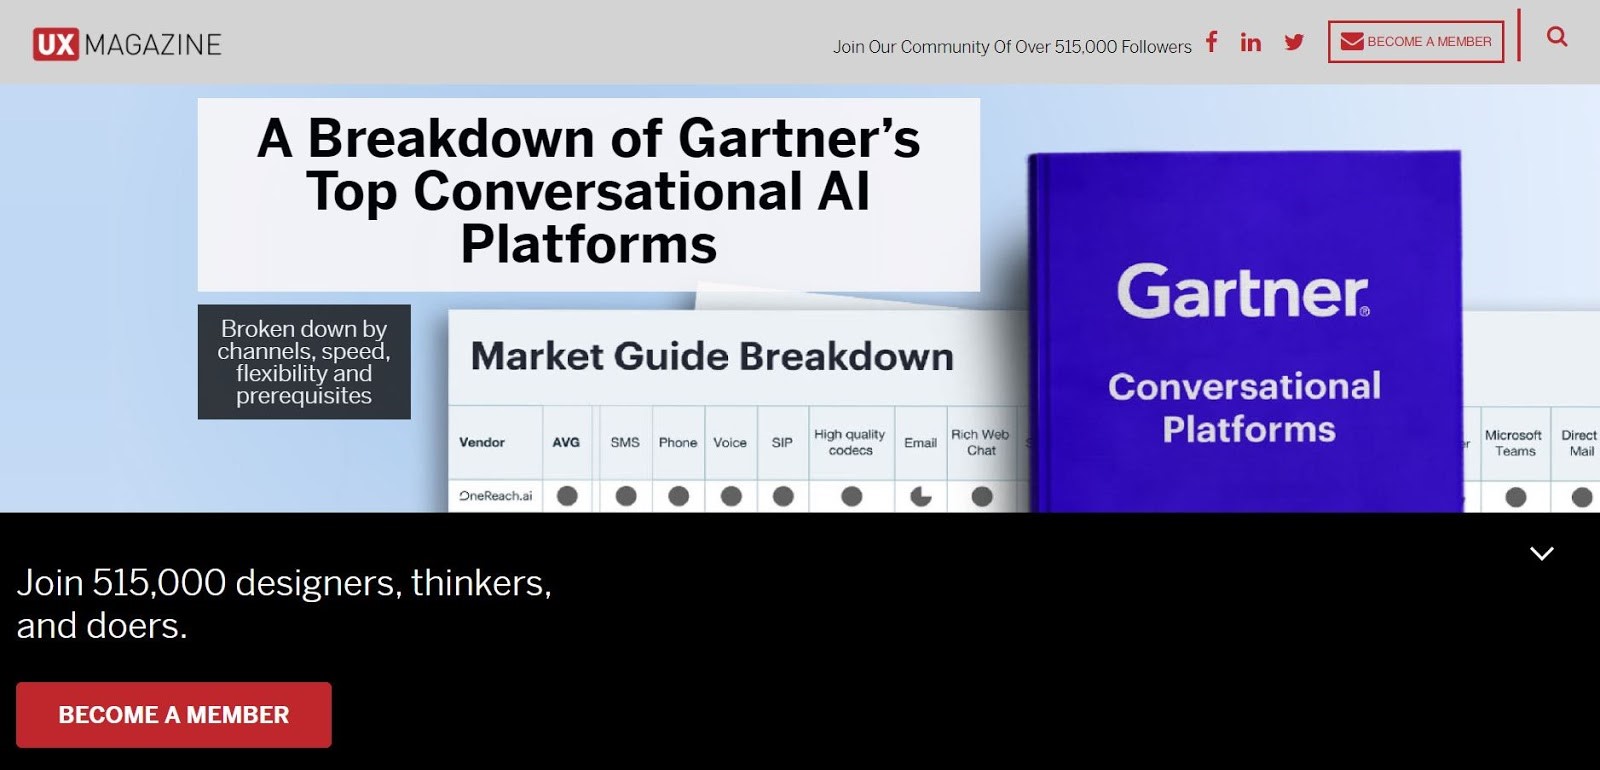Click the Direct Mail column header
The height and width of the screenshot is (770, 1600).
1580,443
